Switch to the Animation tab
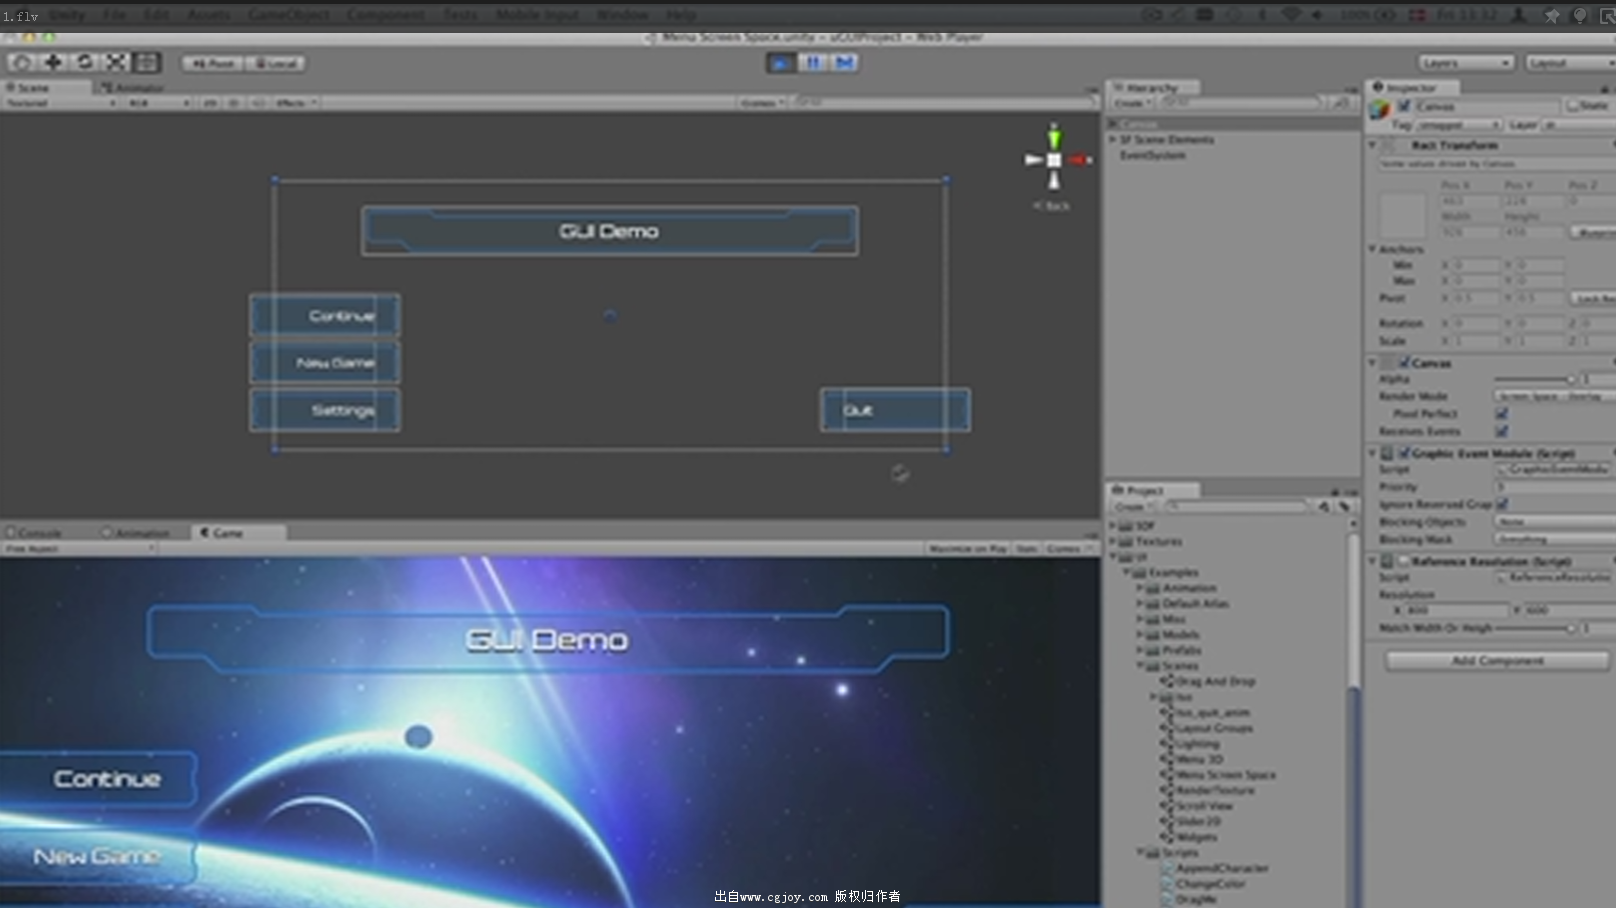 click(x=136, y=533)
